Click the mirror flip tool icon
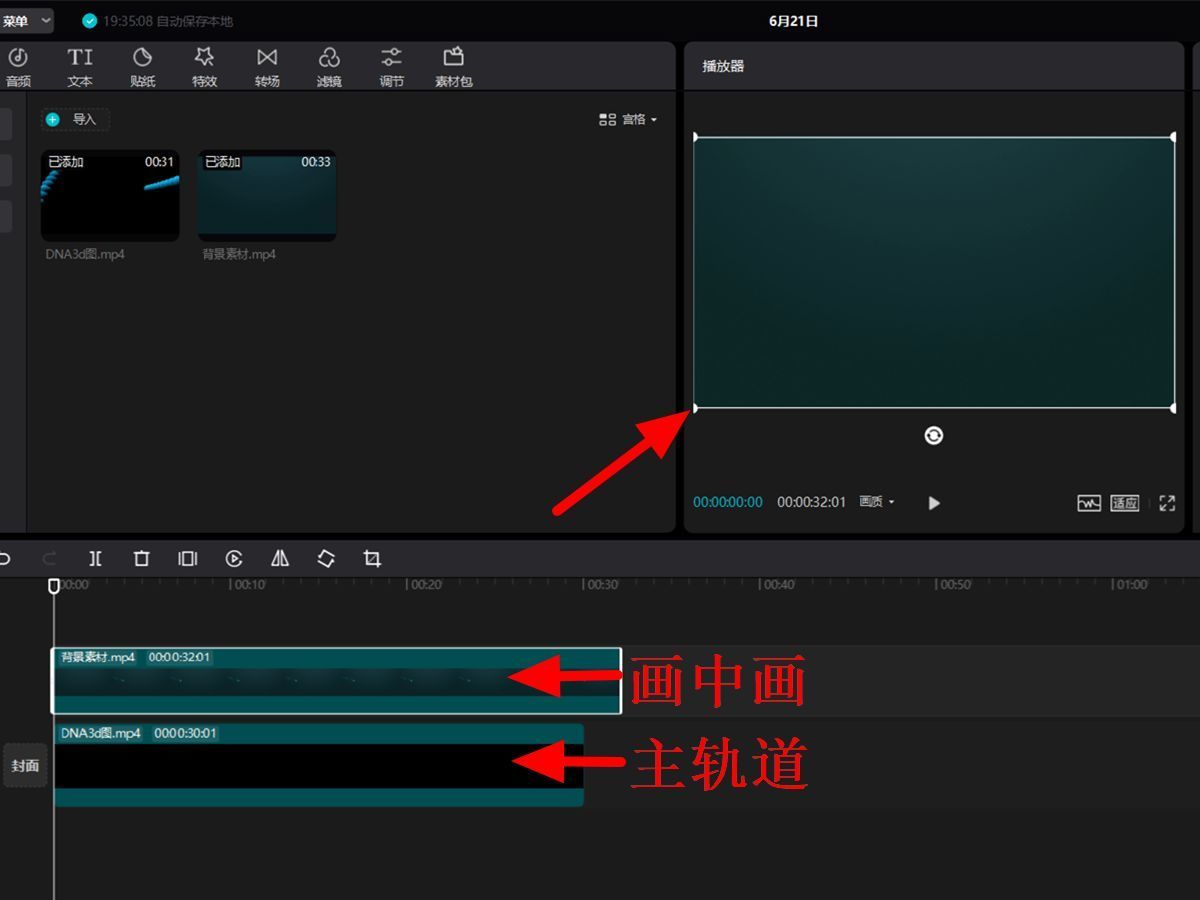 coord(280,559)
